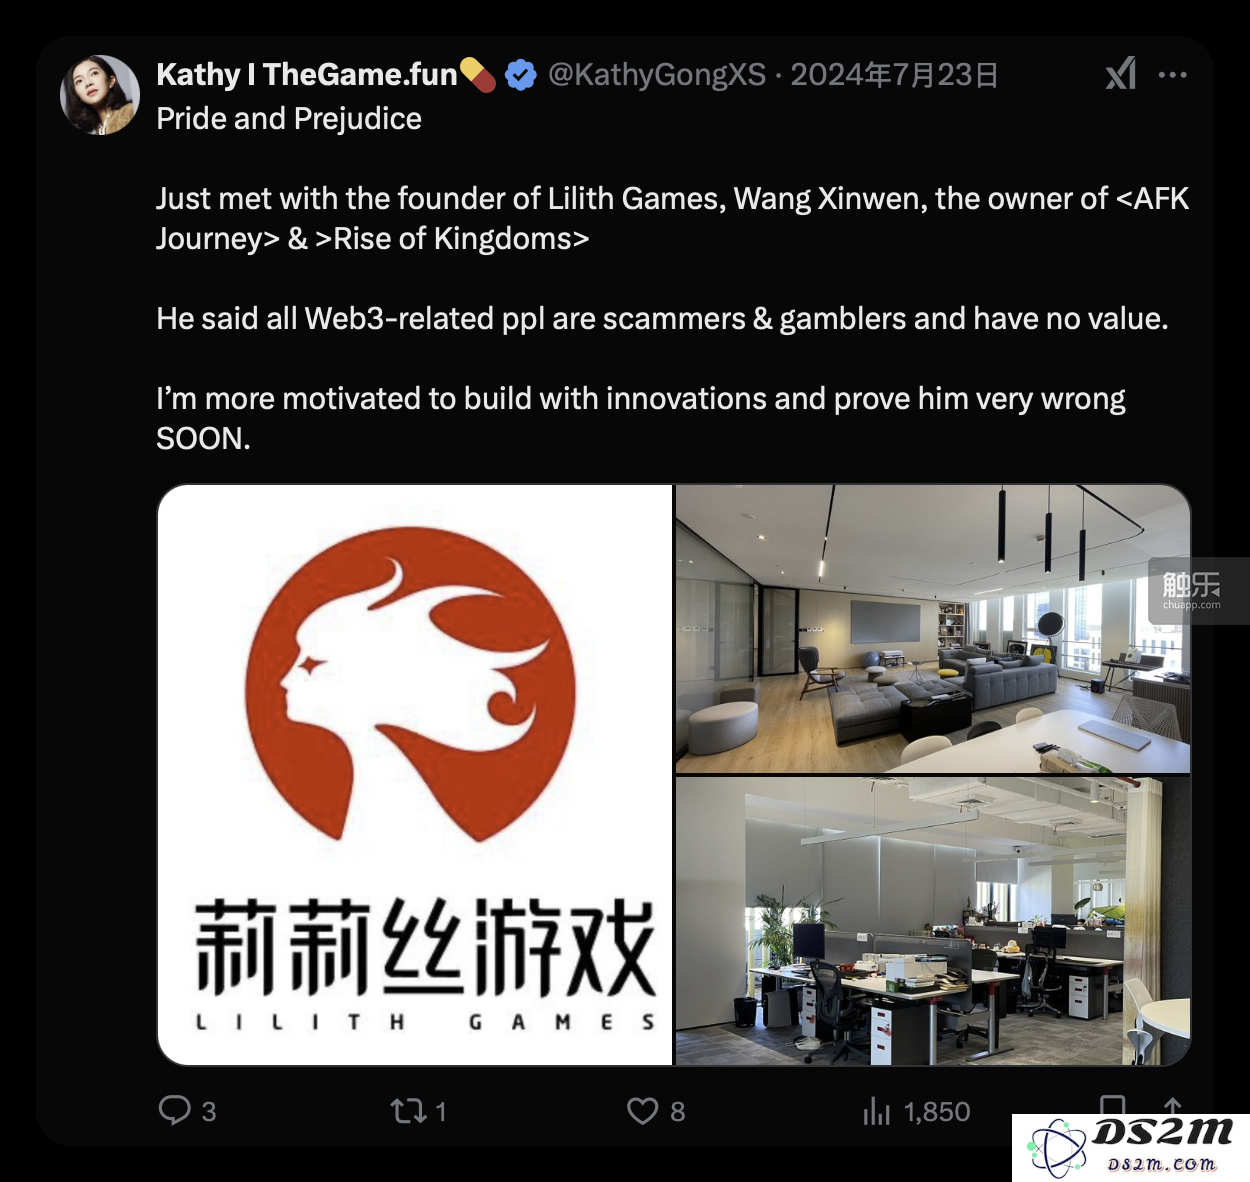
Task: Open Kathy's profile picture avatar
Action: coord(100,95)
